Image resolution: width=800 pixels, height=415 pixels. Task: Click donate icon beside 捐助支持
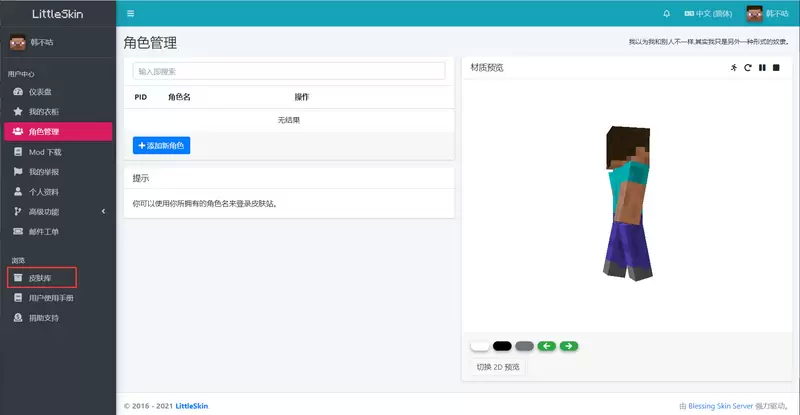18,318
